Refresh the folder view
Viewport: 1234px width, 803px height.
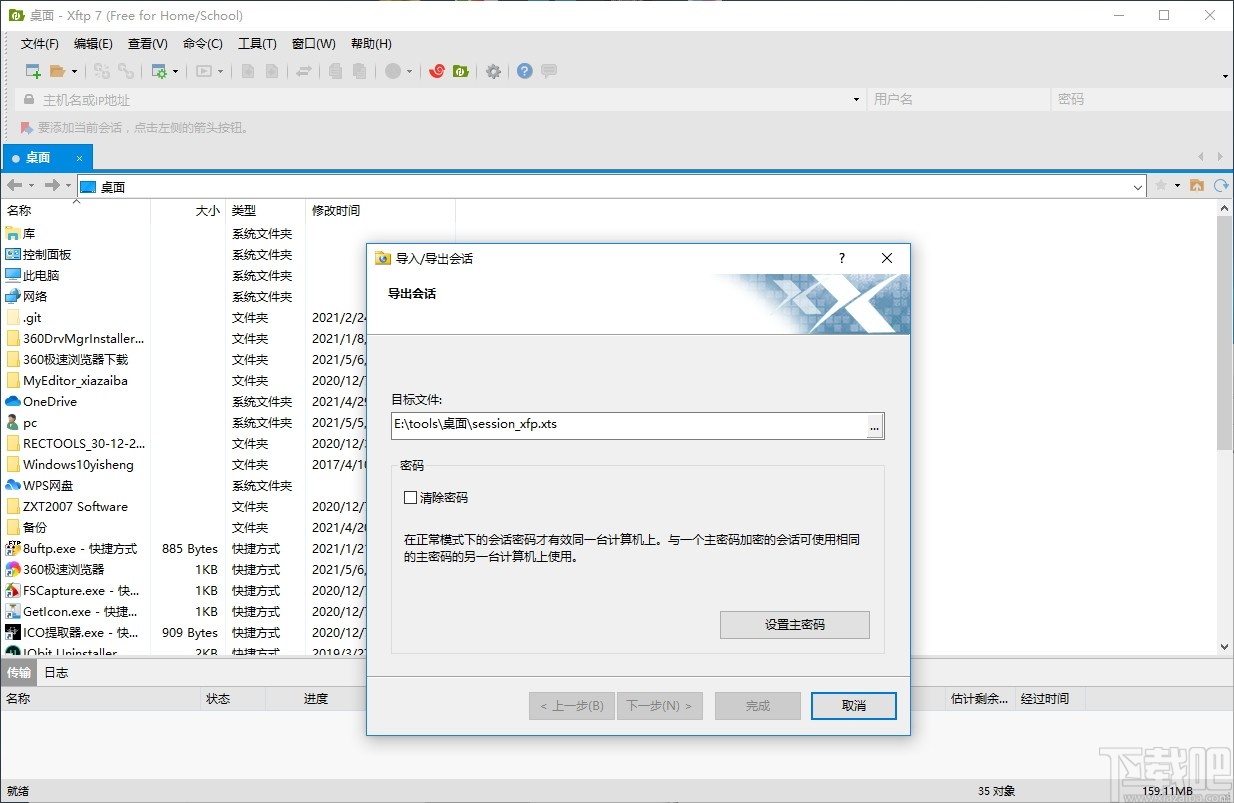click(x=1221, y=186)
